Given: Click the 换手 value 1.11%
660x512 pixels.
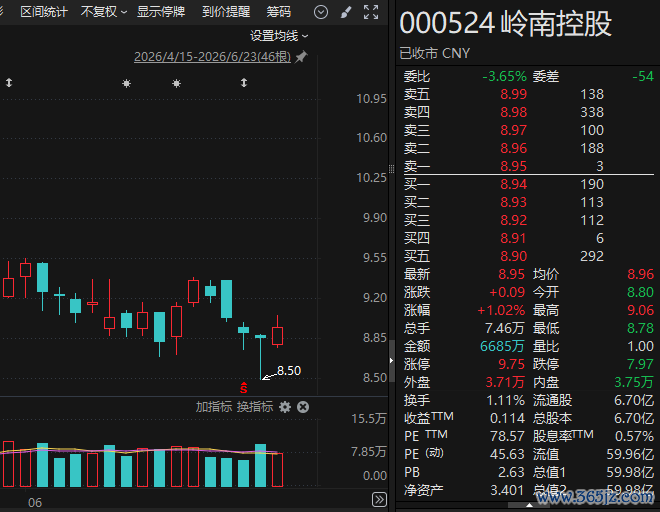Looking at the screenshot, I should pyautogui.click(x=506, y=400).
